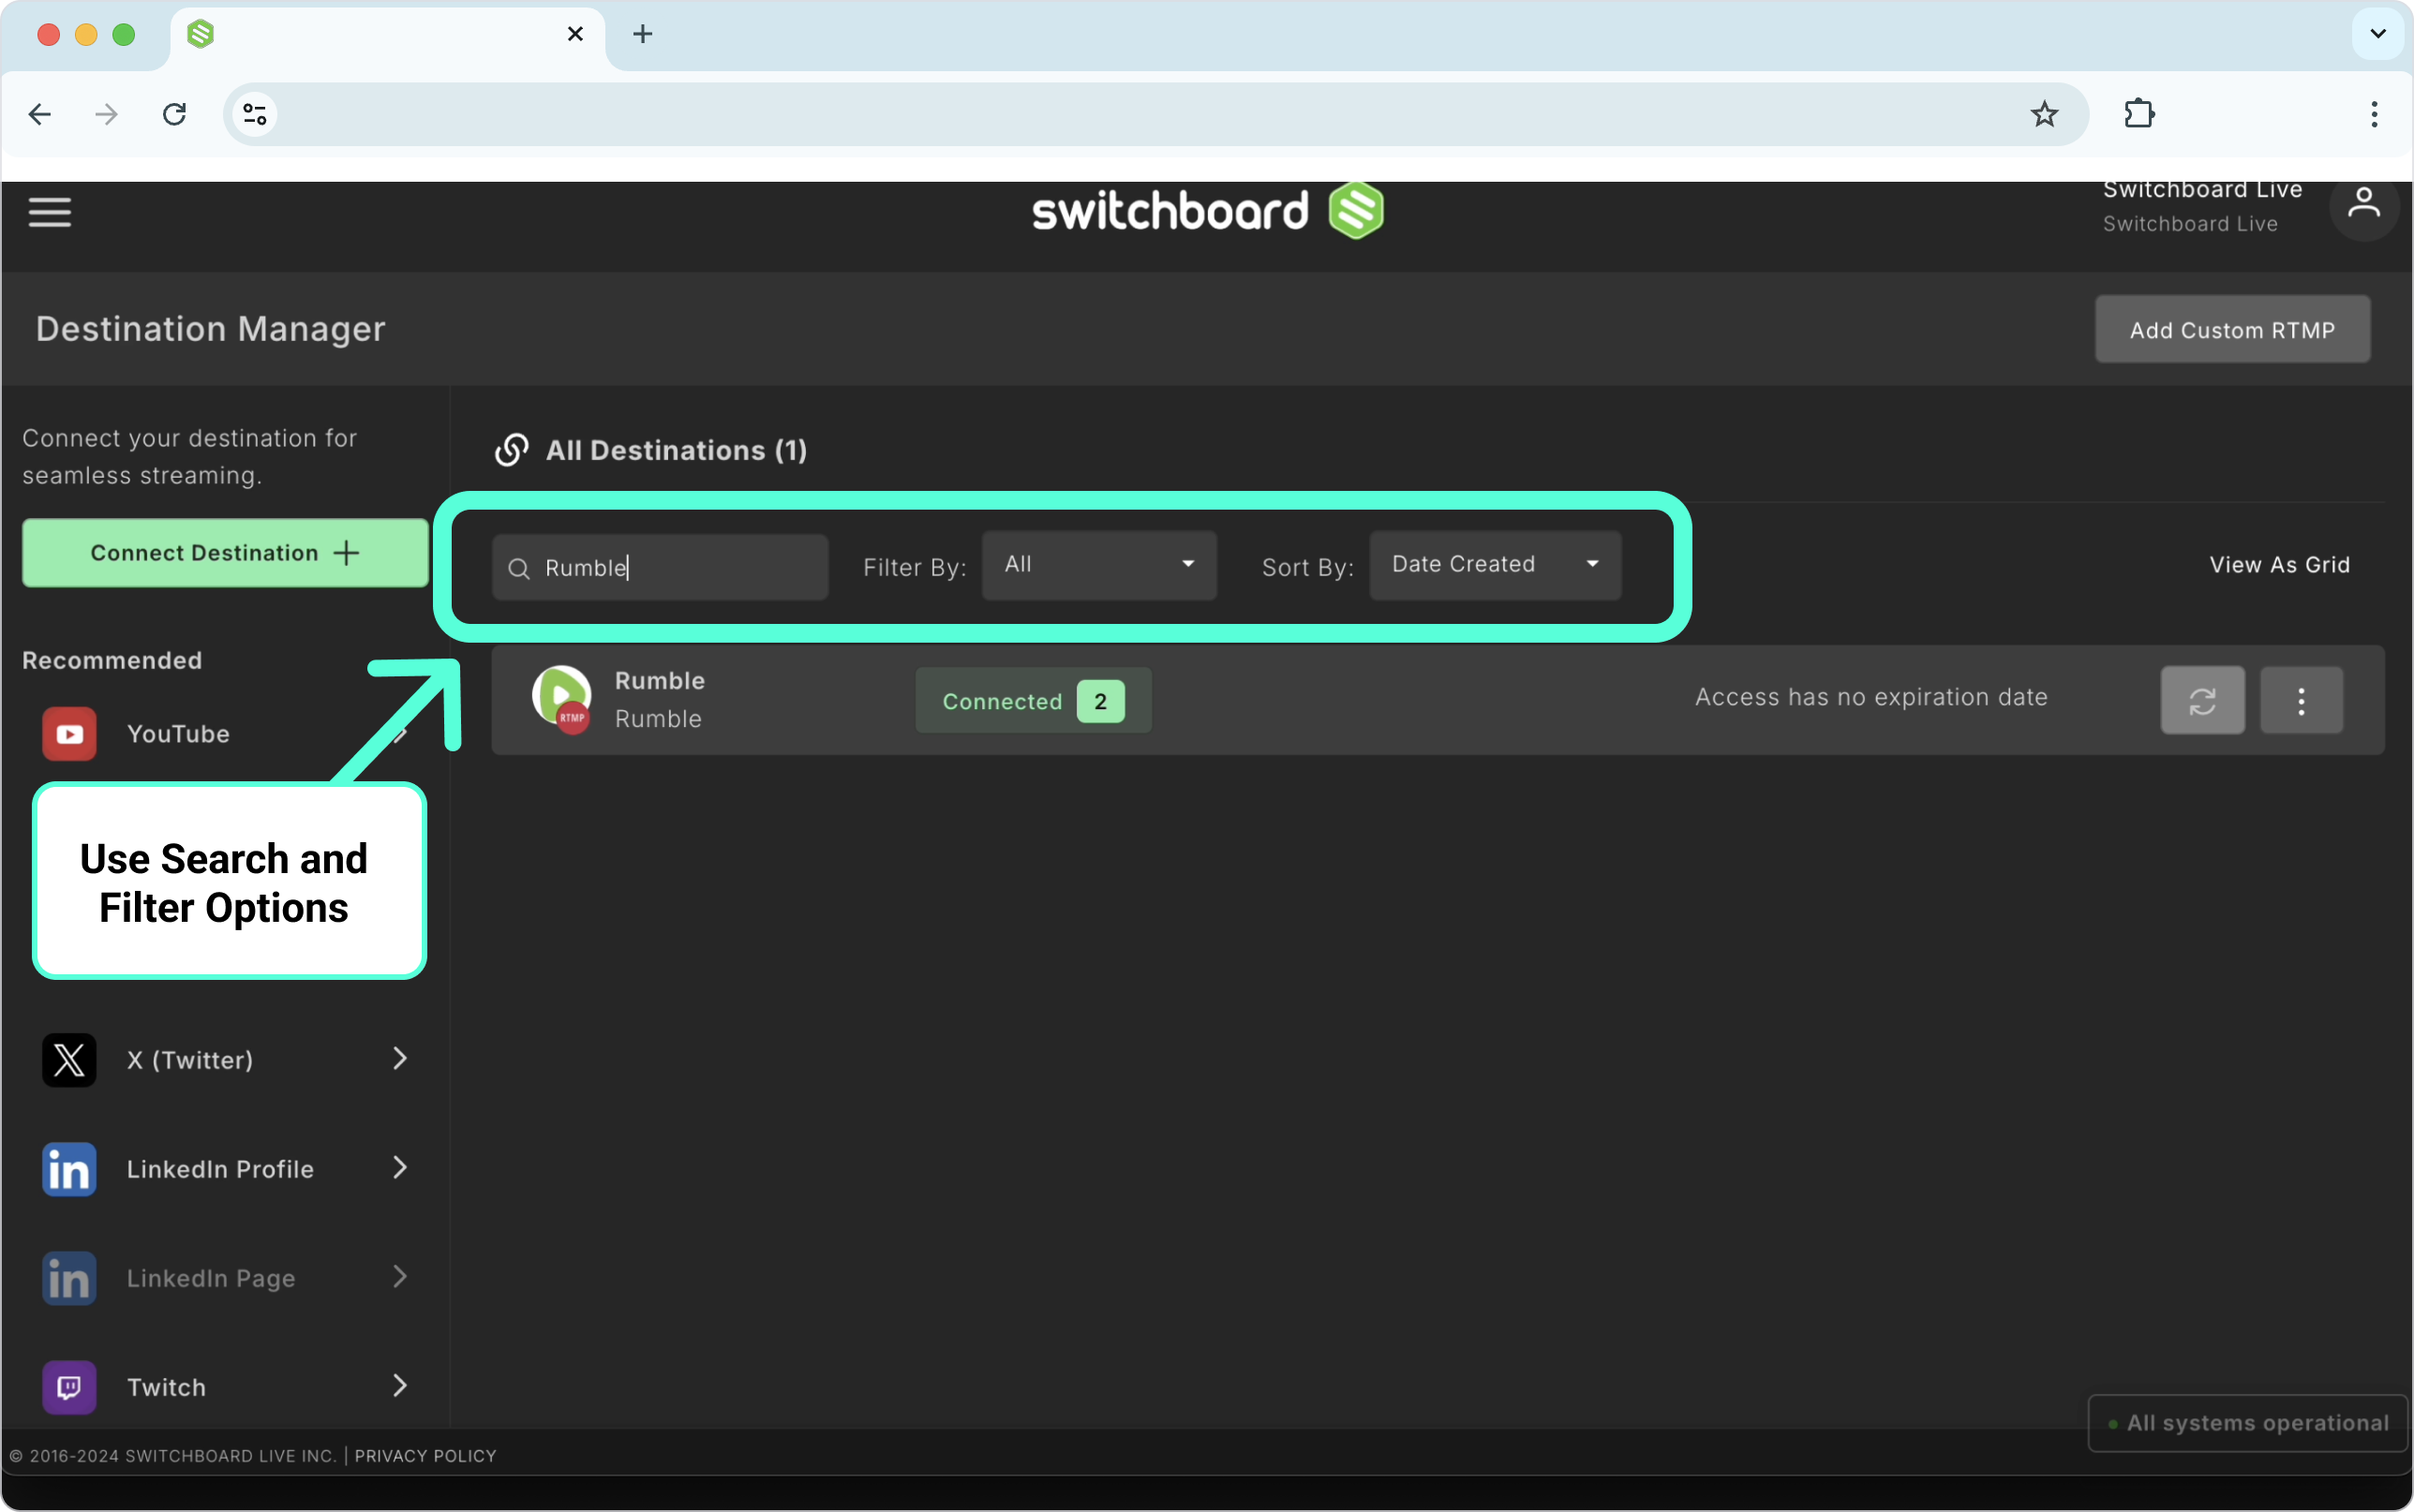Expand the LinkedIn Profile destination chevron
This screenshot has width=2414, height=1512.
(400, 1167)
